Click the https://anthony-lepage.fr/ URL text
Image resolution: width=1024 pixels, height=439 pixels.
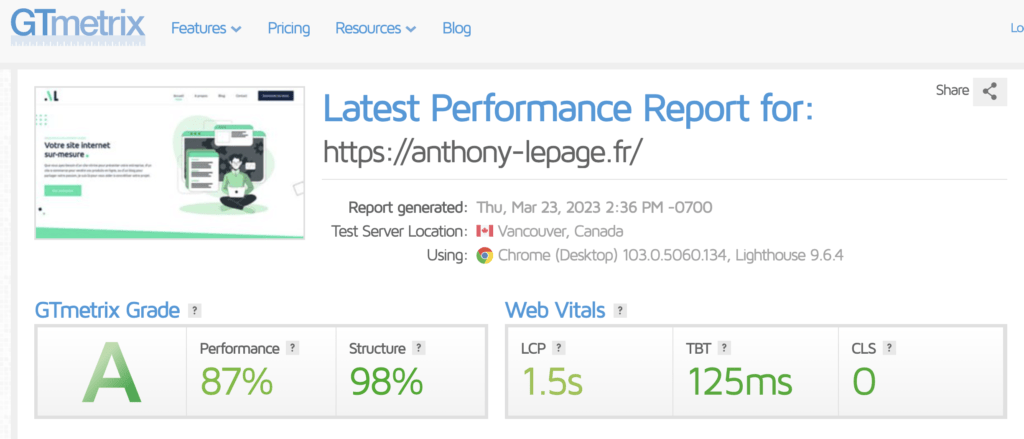pos(484,152)
